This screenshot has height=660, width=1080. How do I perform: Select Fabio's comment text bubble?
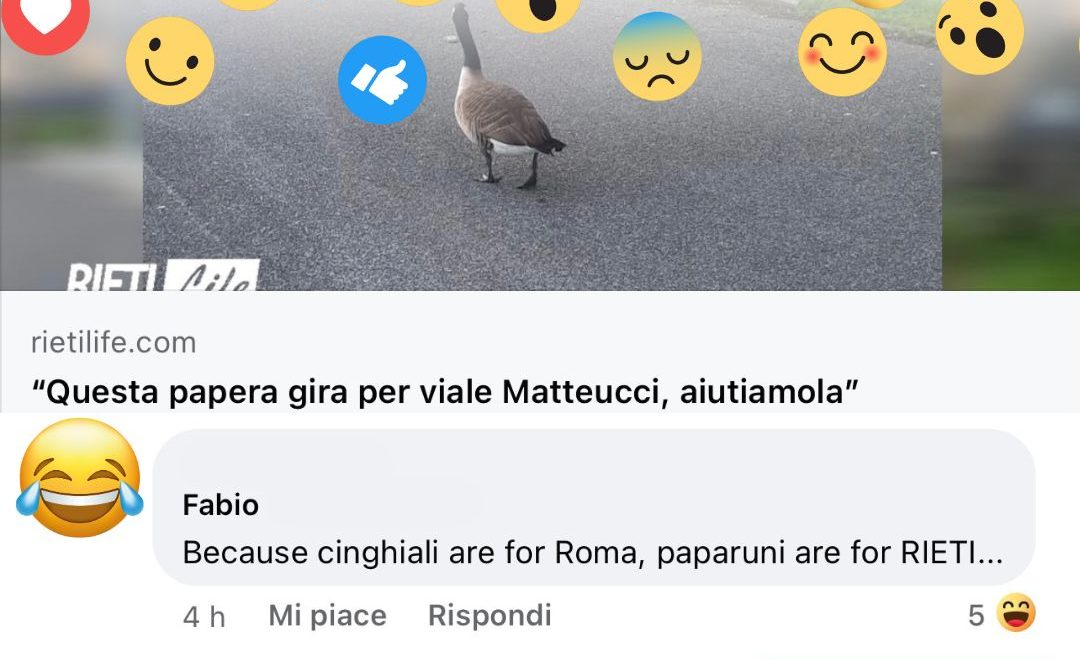pyautogui.click(x=594, y=507)
